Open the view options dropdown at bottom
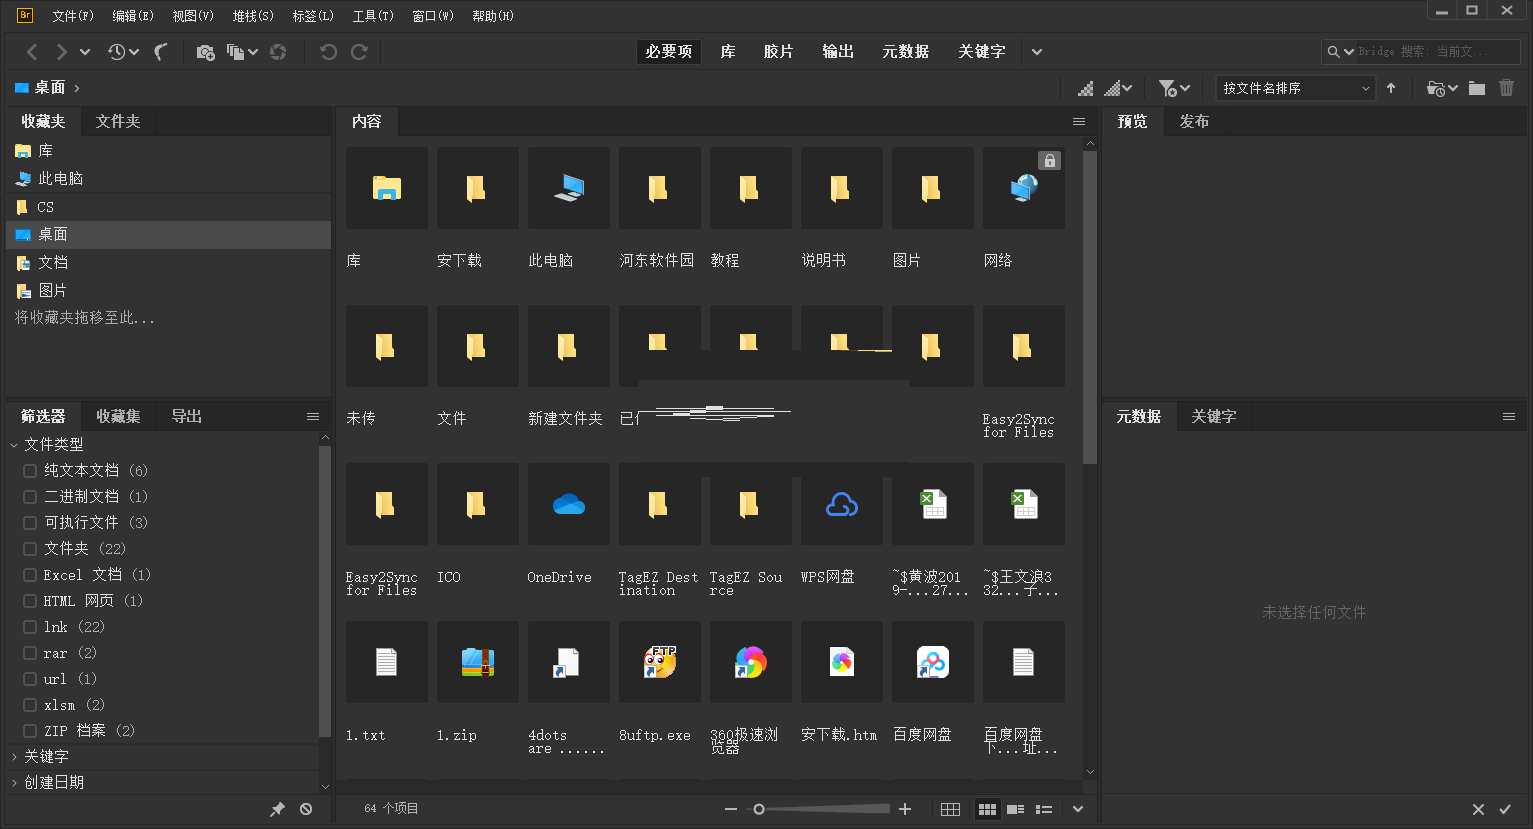The width and height of the screenshot is (1533, 829). tap(1078, 809)
